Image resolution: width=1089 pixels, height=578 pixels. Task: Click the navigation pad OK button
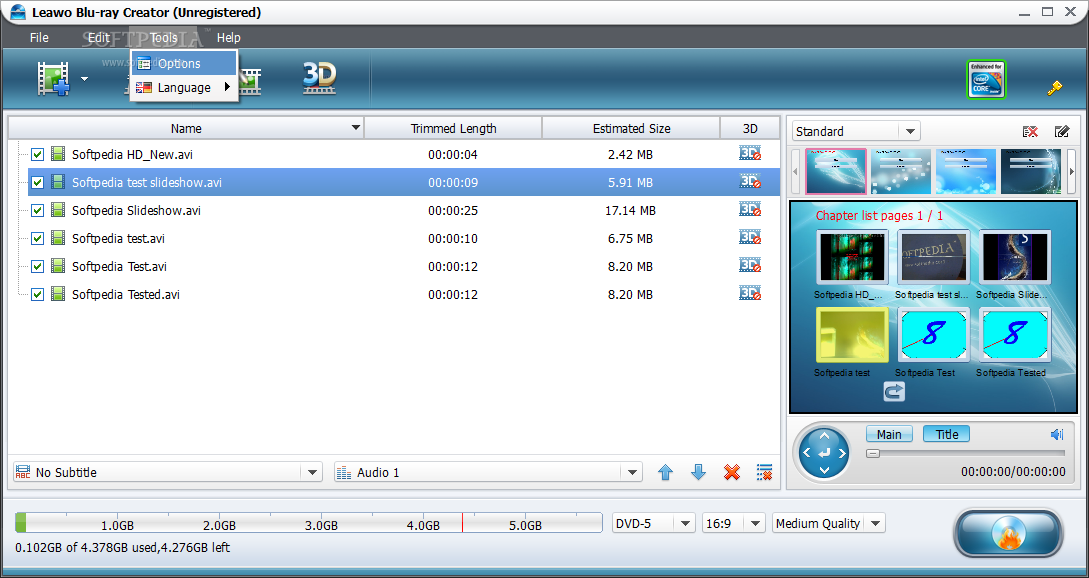pyautogui.click(x=824, y=454)
